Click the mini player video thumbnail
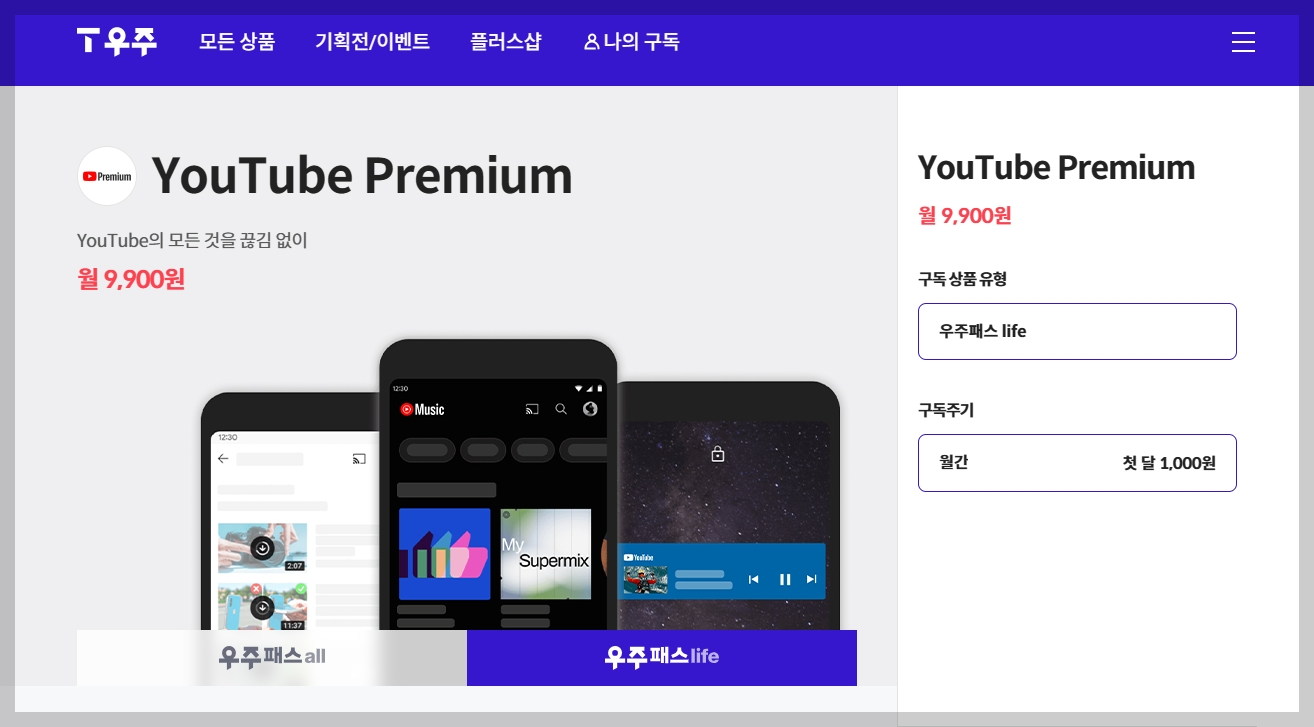The height and width of the screenshot is (727, 1314). (645, 580)
